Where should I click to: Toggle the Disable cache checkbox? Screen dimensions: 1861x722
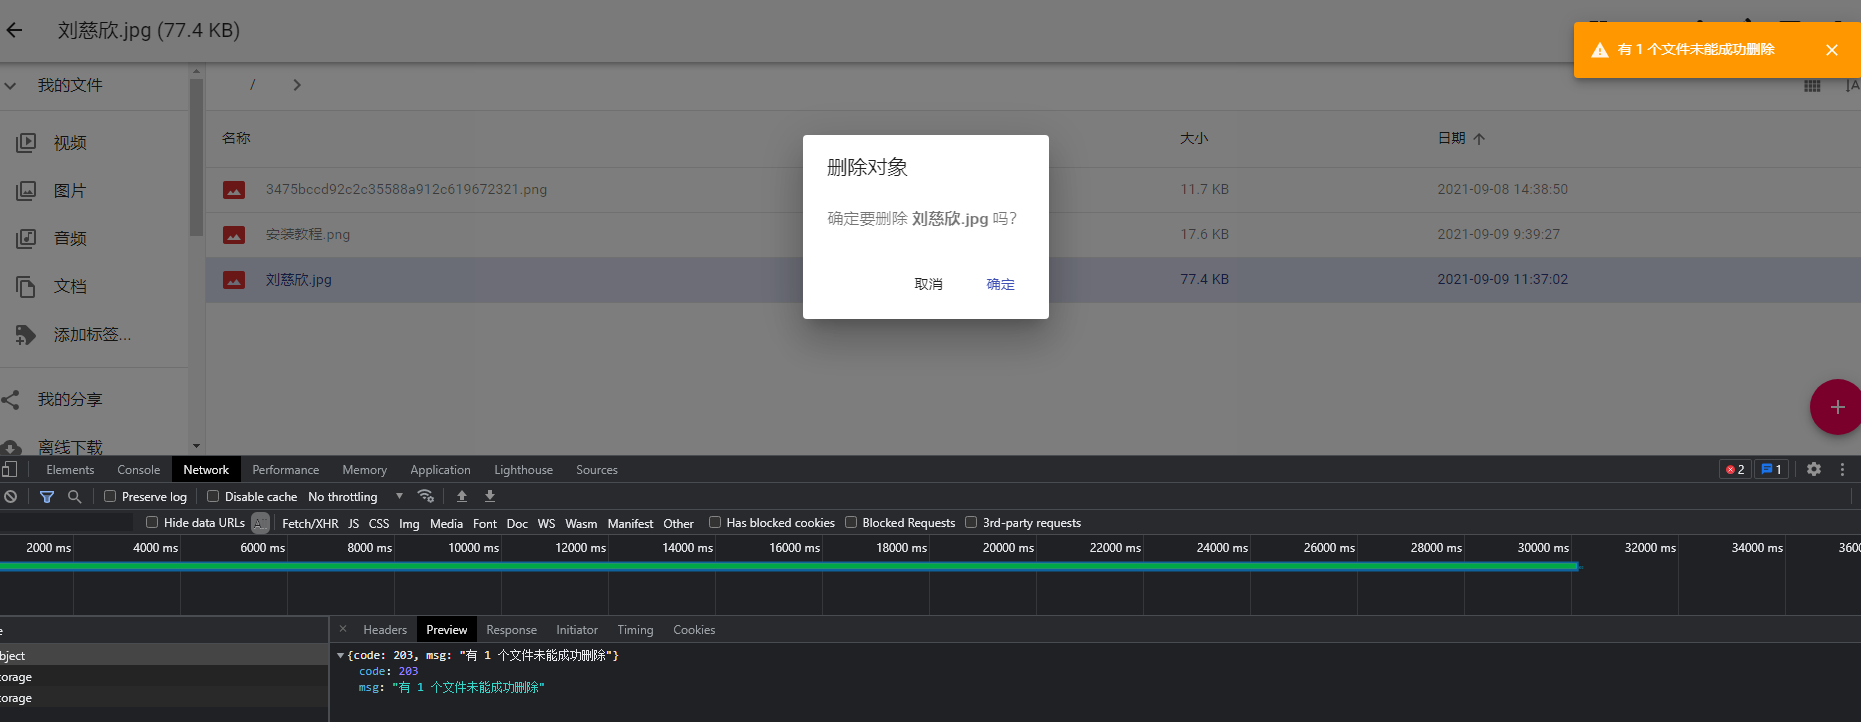(213, 496)
